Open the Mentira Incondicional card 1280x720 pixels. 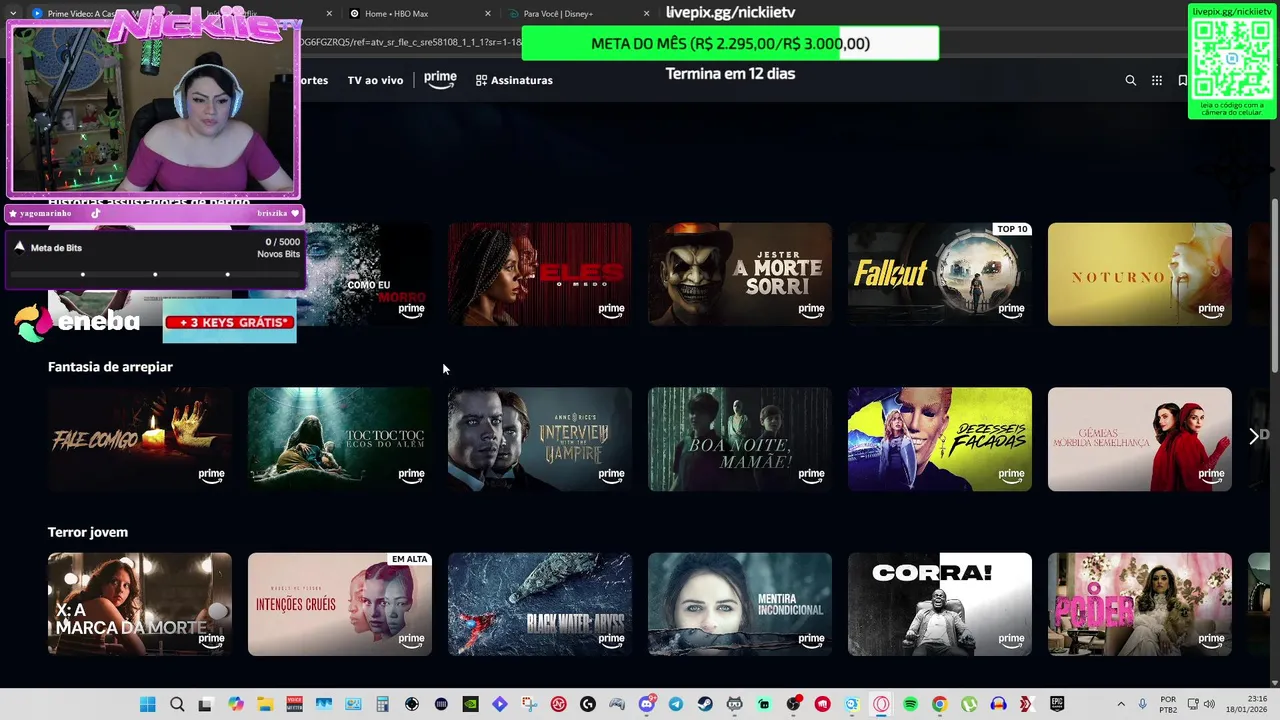740,604
